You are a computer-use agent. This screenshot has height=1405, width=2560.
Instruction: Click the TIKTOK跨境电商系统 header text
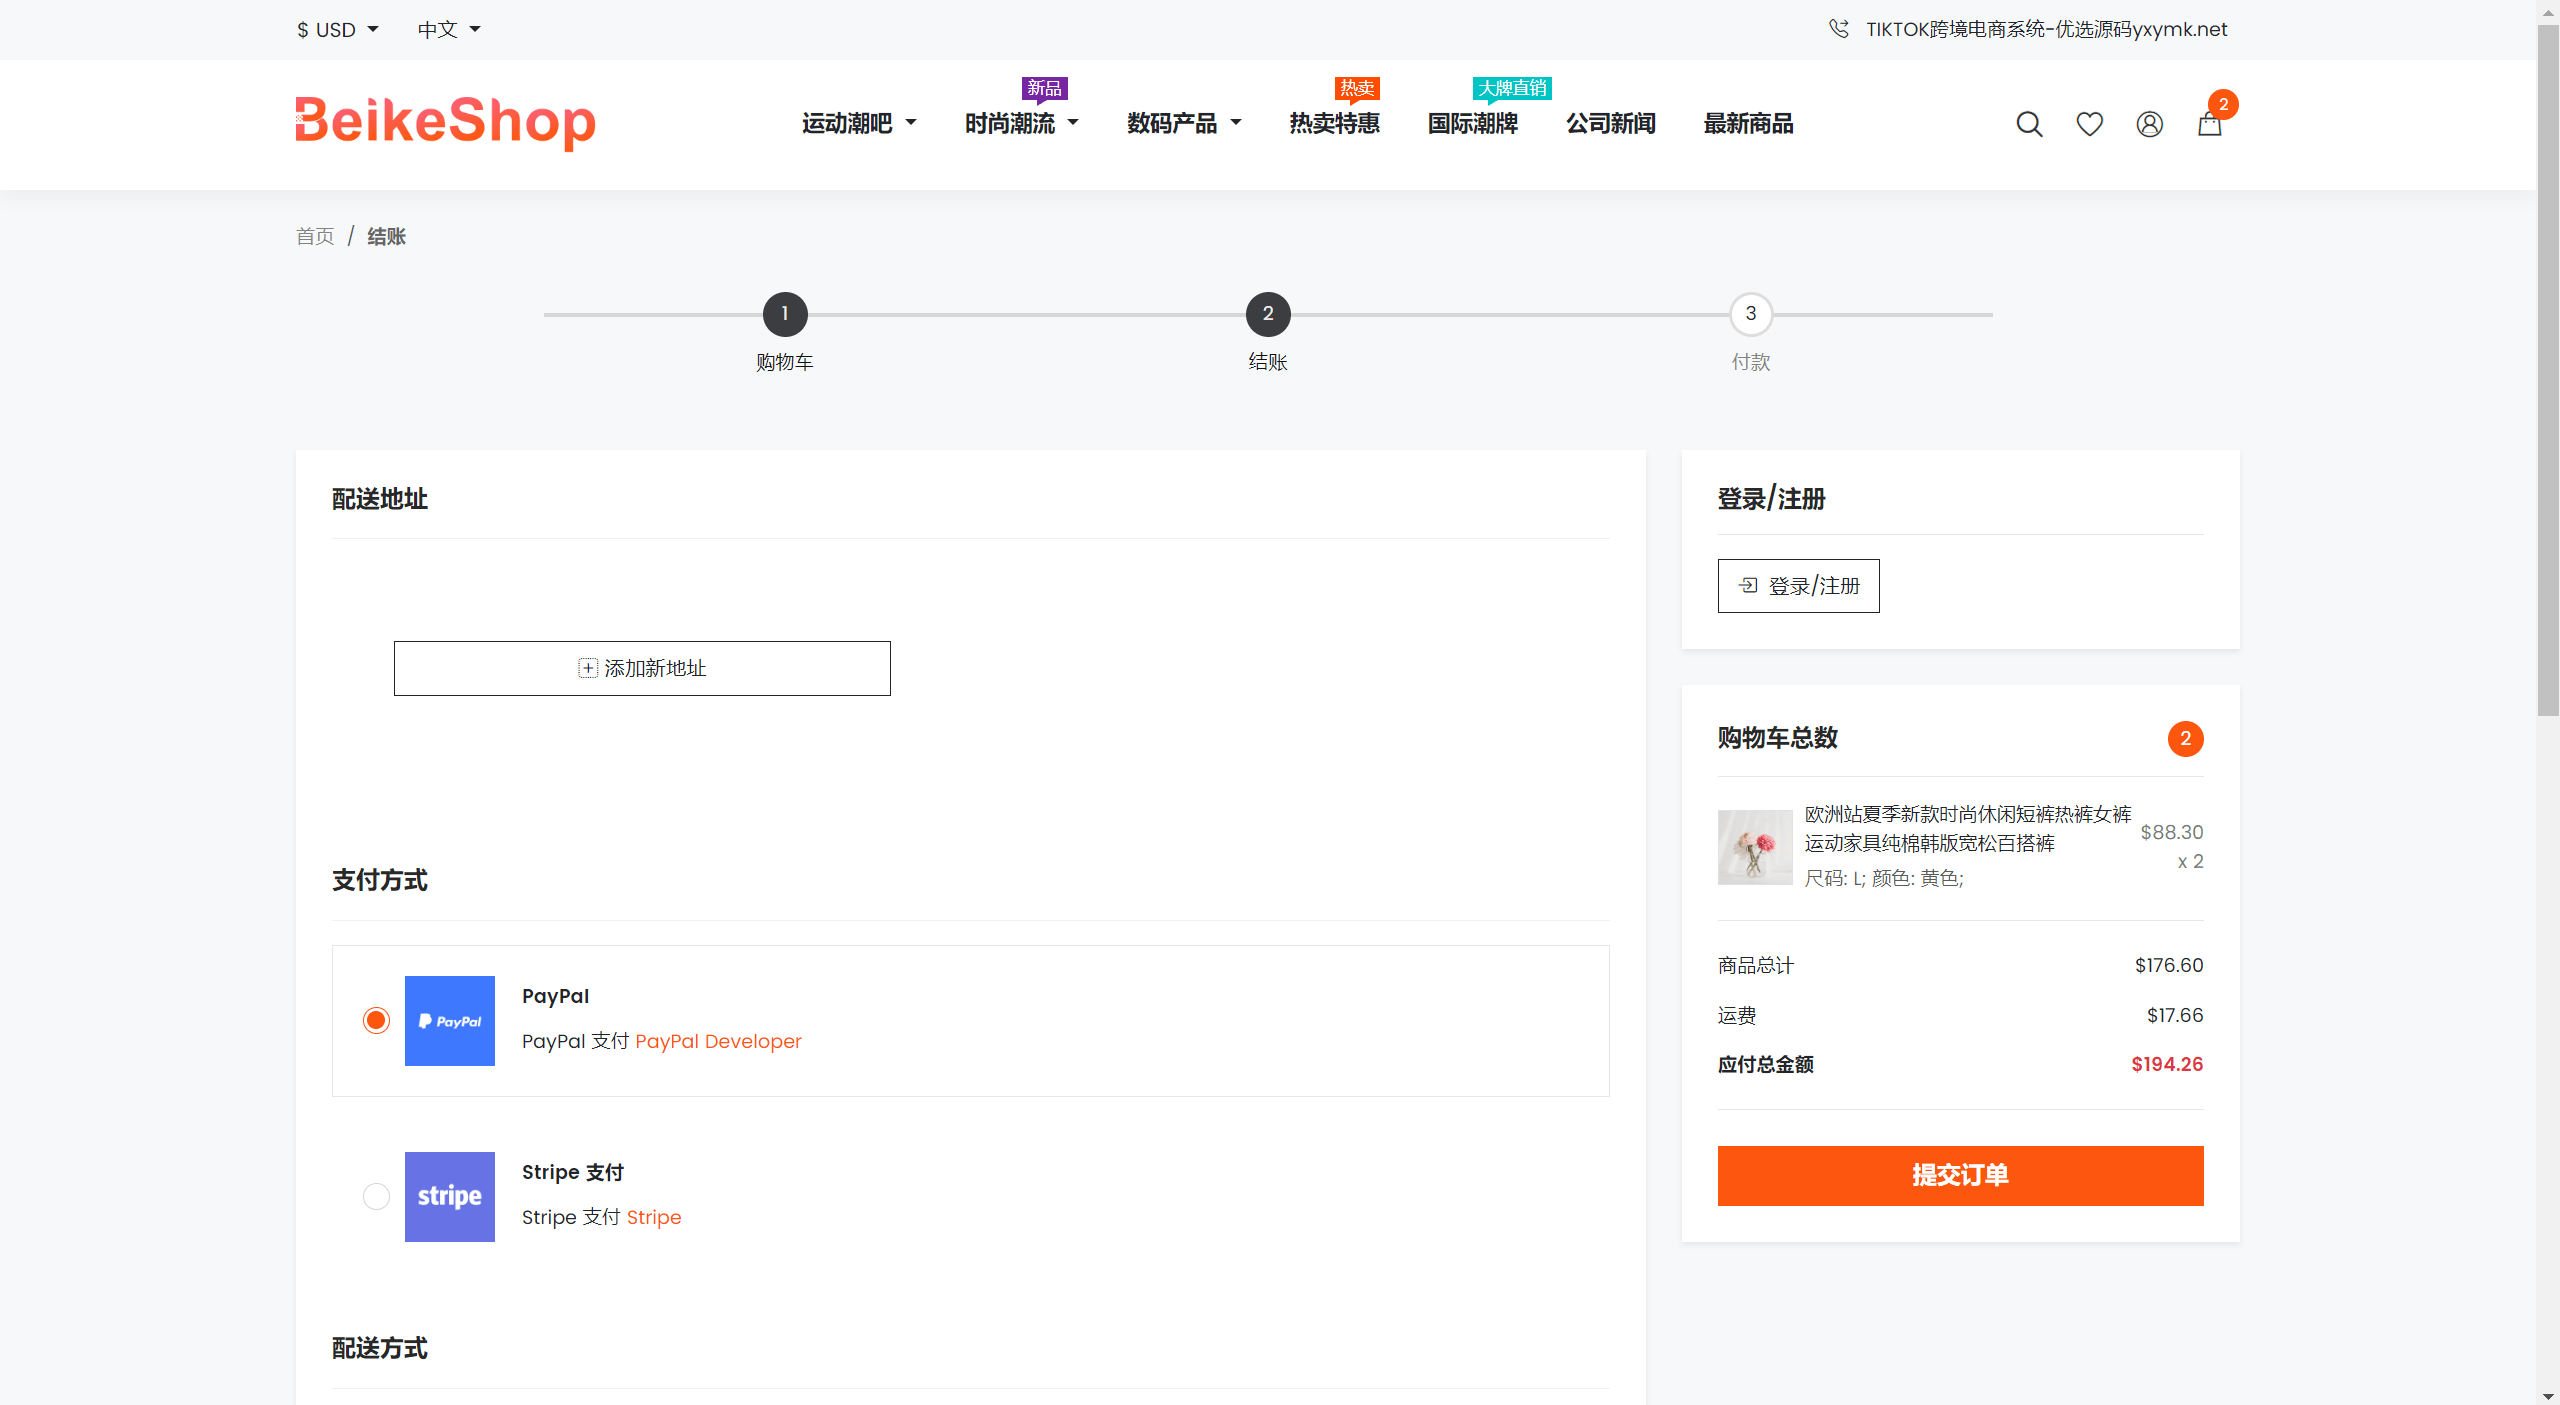click(x=2046, y=29)
